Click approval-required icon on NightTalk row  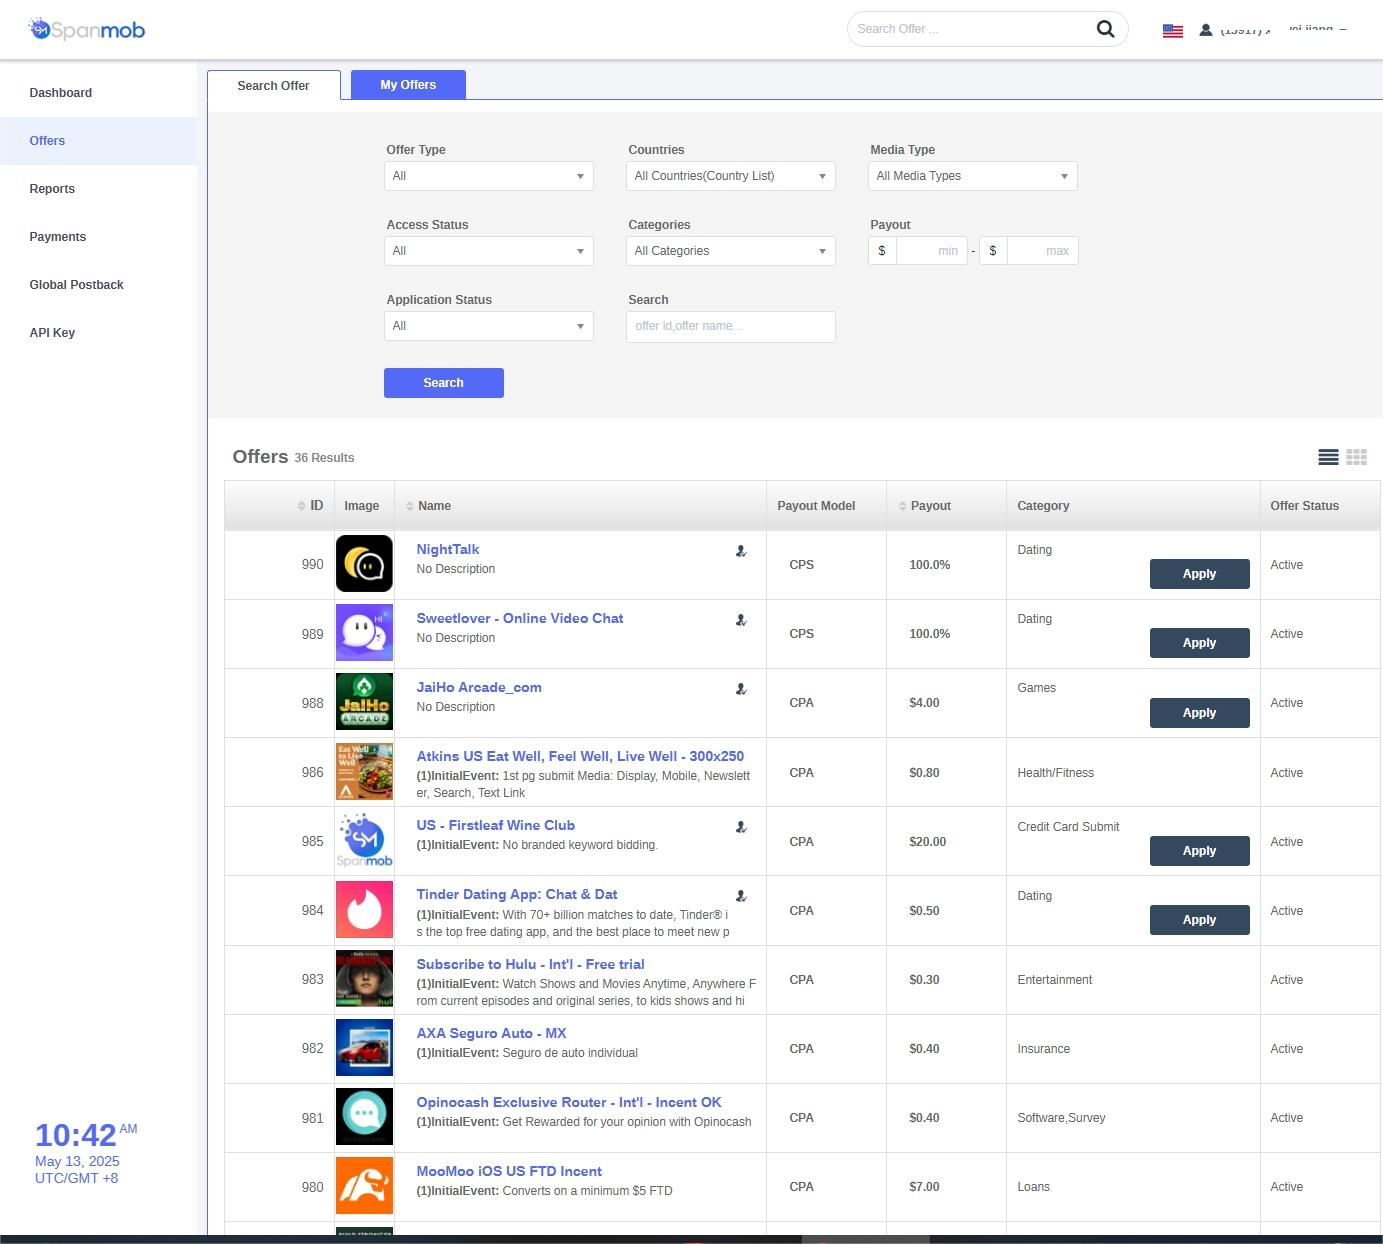pyautogui.click(x=741, y=551)
